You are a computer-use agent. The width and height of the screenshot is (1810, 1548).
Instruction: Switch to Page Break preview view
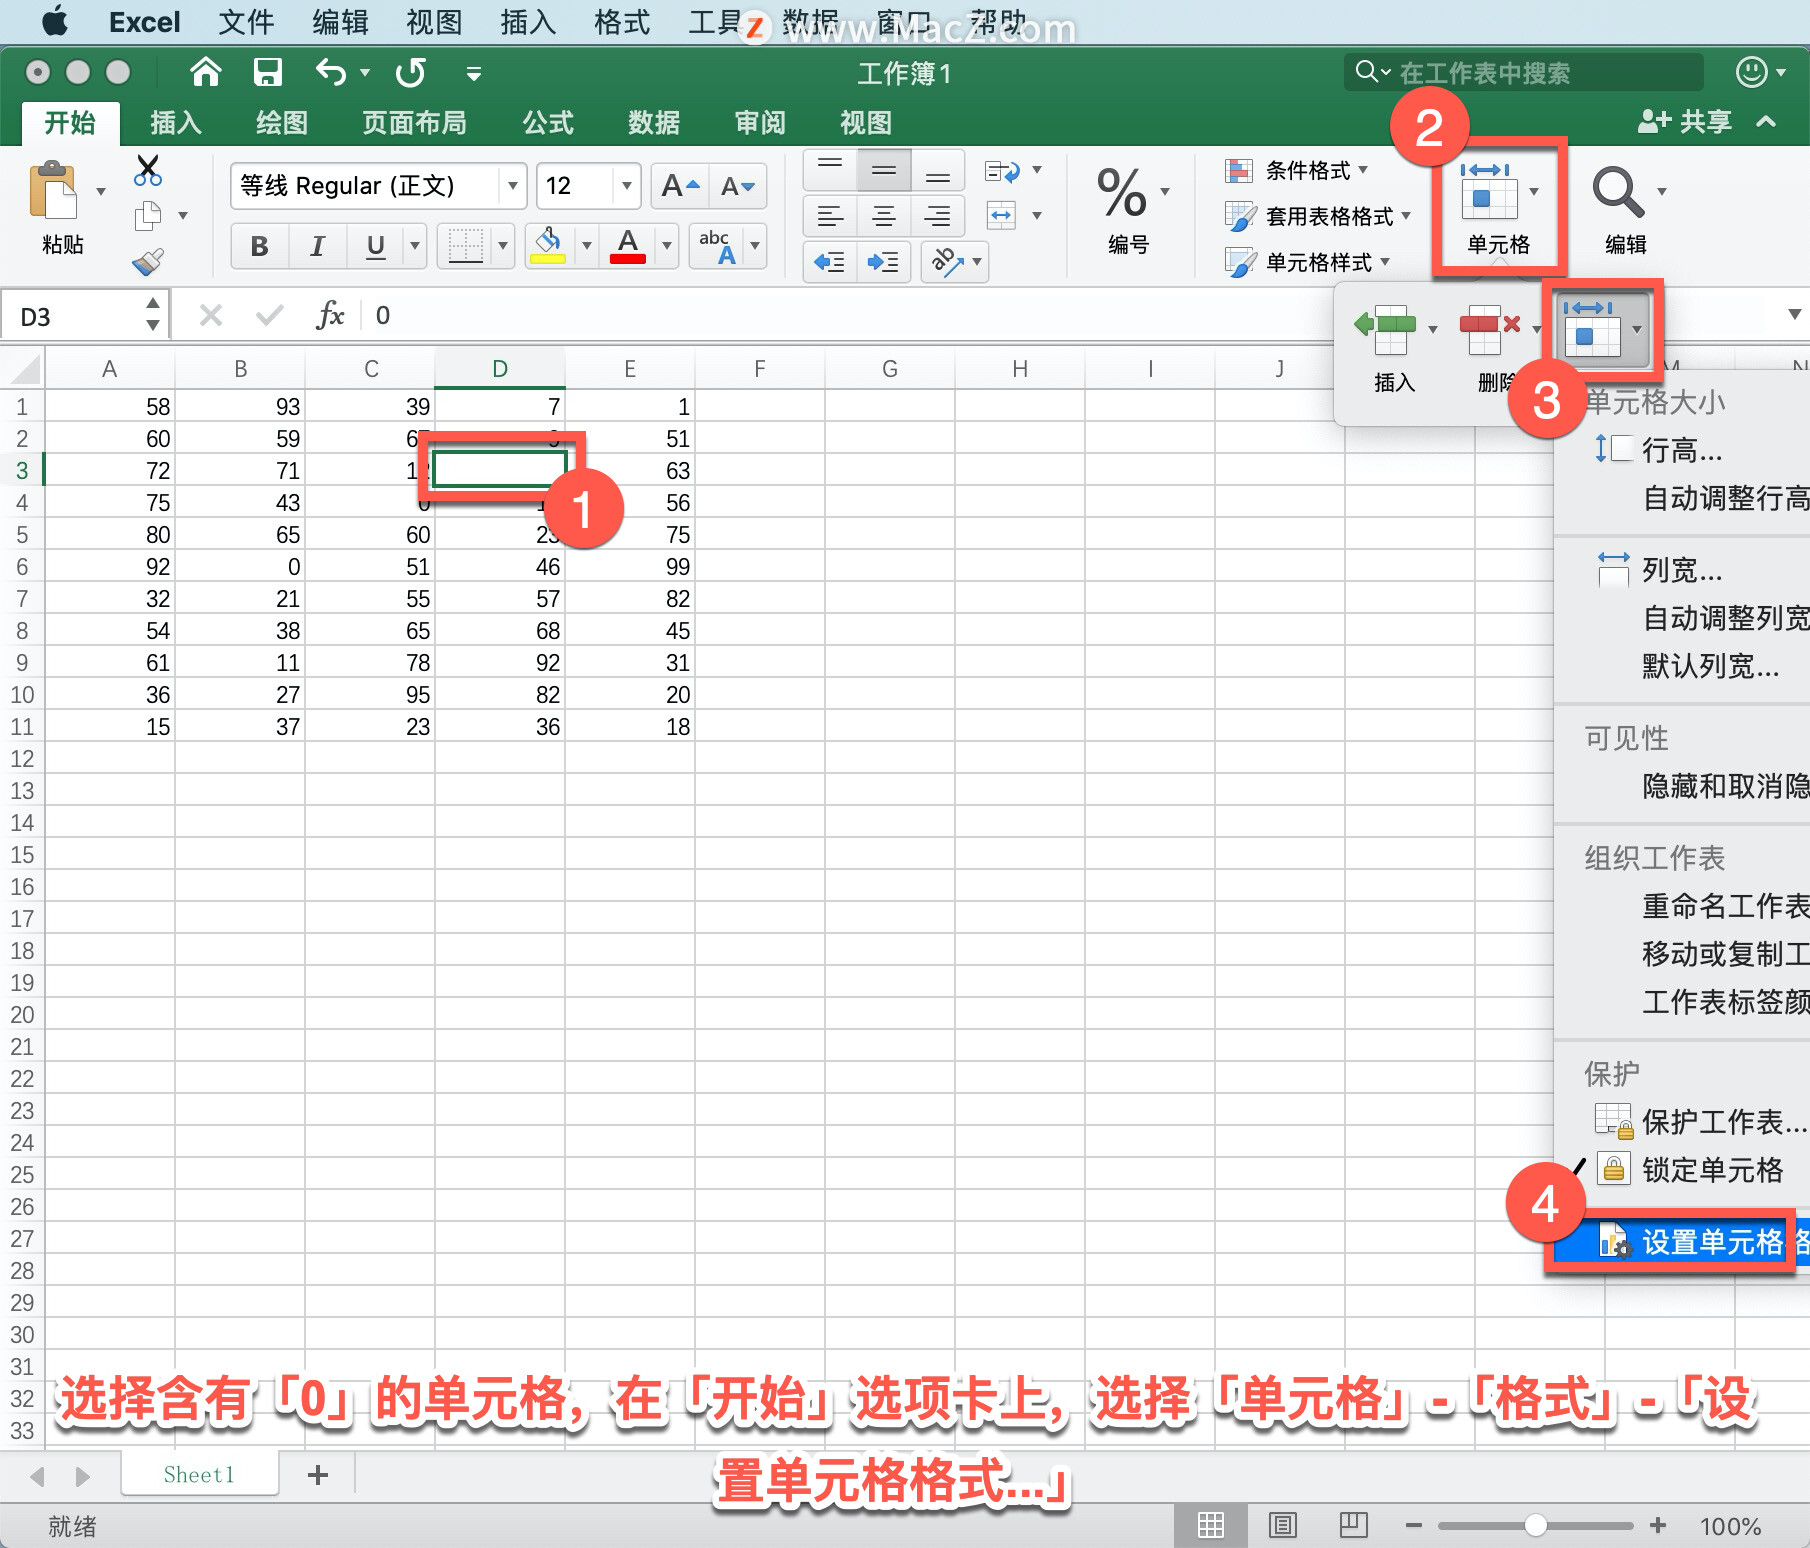[1354, 1525]
